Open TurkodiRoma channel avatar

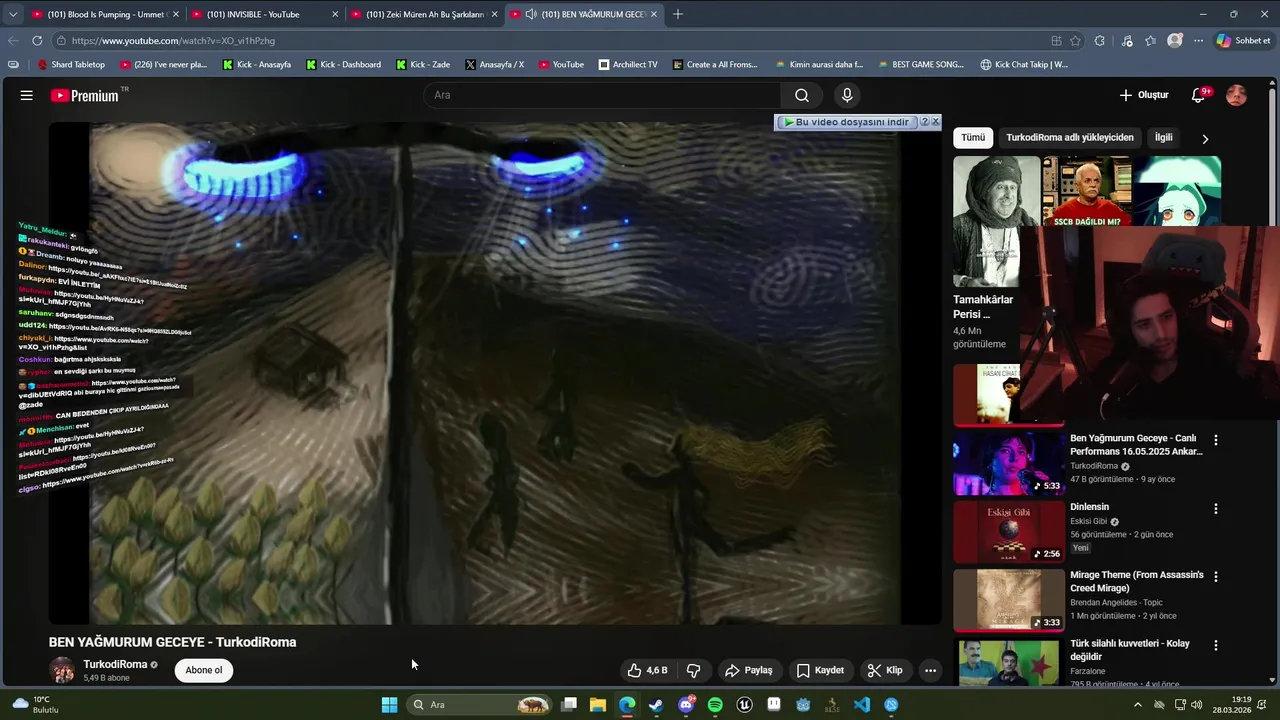[x=62, y=670]
